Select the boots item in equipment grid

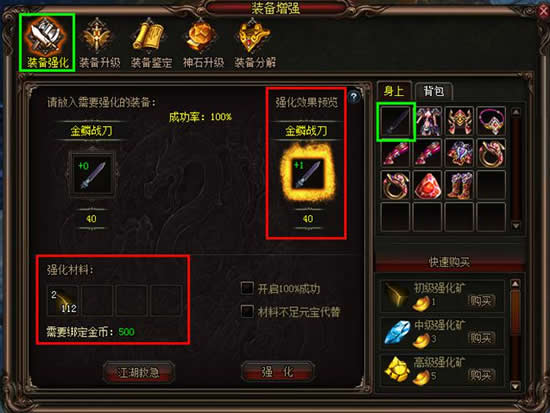tap(459, 185)
